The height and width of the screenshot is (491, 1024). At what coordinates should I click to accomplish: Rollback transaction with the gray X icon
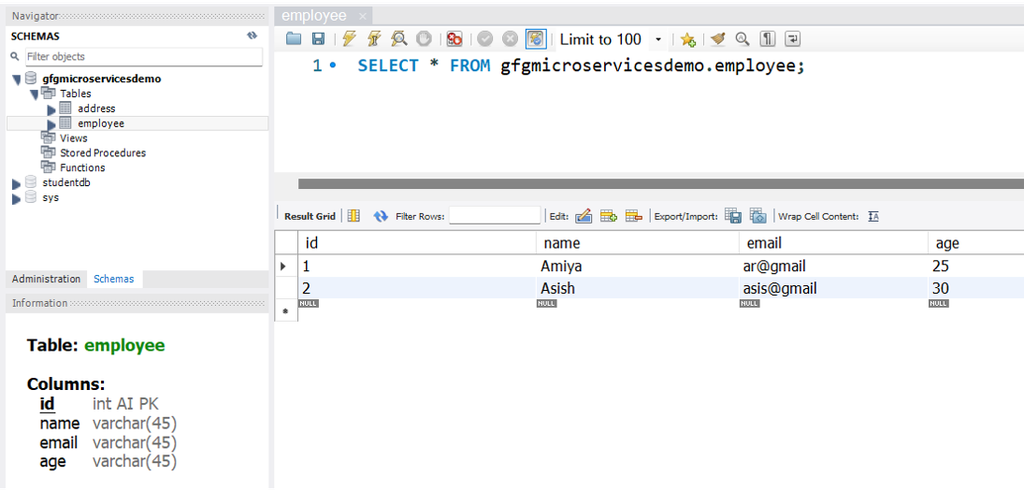(x=509, y=39)
